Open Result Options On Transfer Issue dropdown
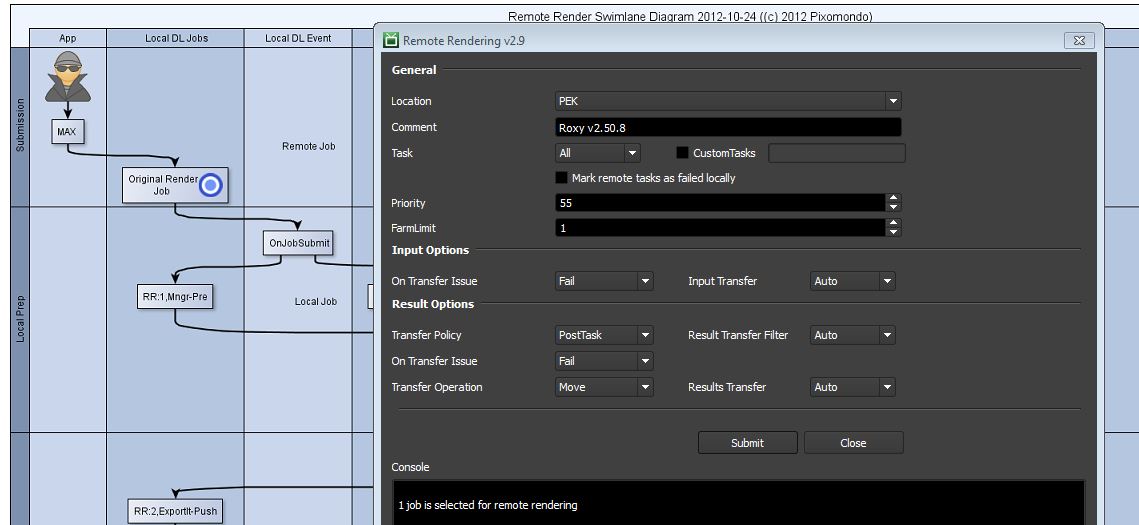 click(604, 361)
